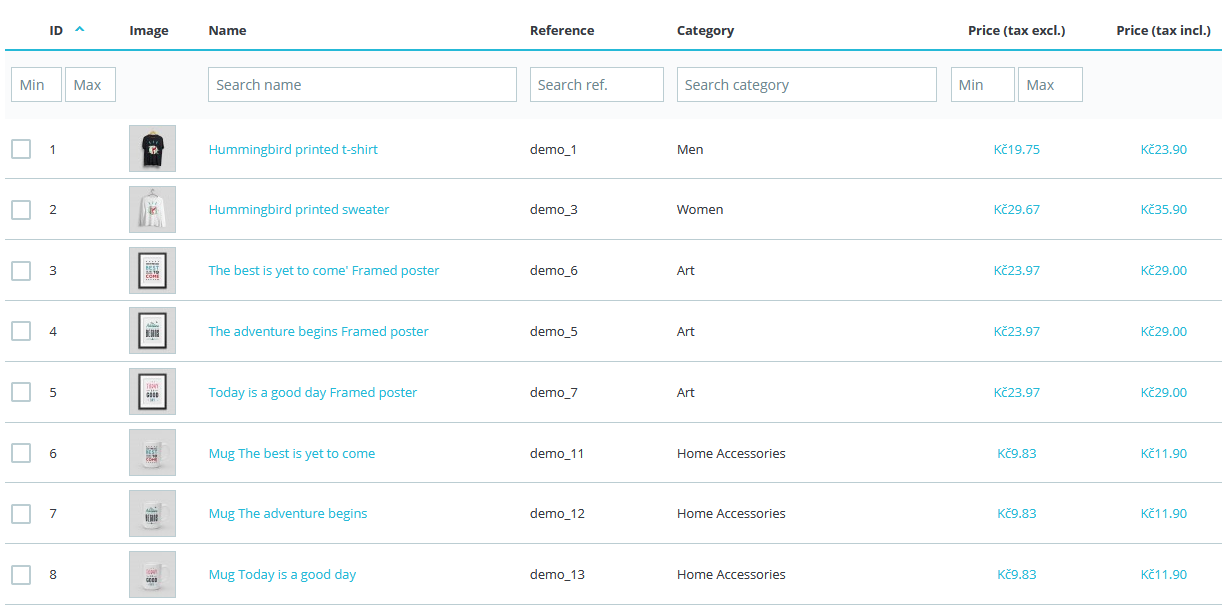Open the Today is a good day poster thumbnail

click(152, 392)
